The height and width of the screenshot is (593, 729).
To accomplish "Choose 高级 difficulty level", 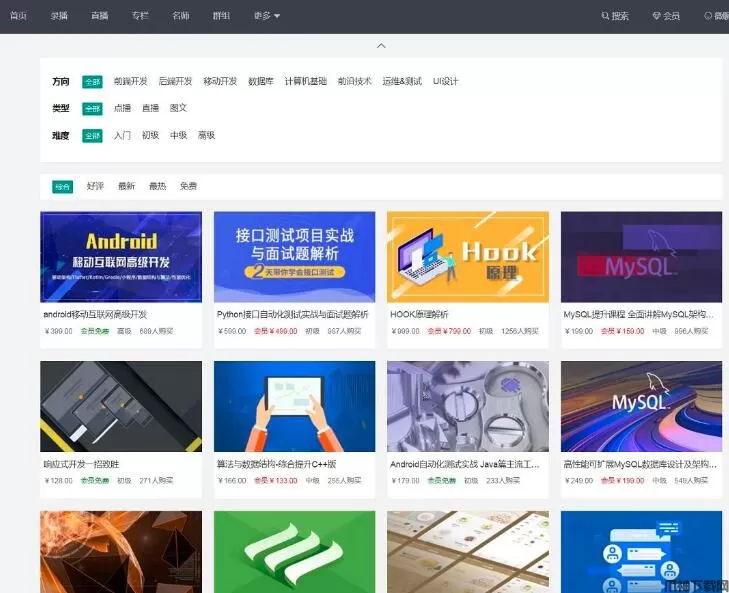I will pos(206,135).
